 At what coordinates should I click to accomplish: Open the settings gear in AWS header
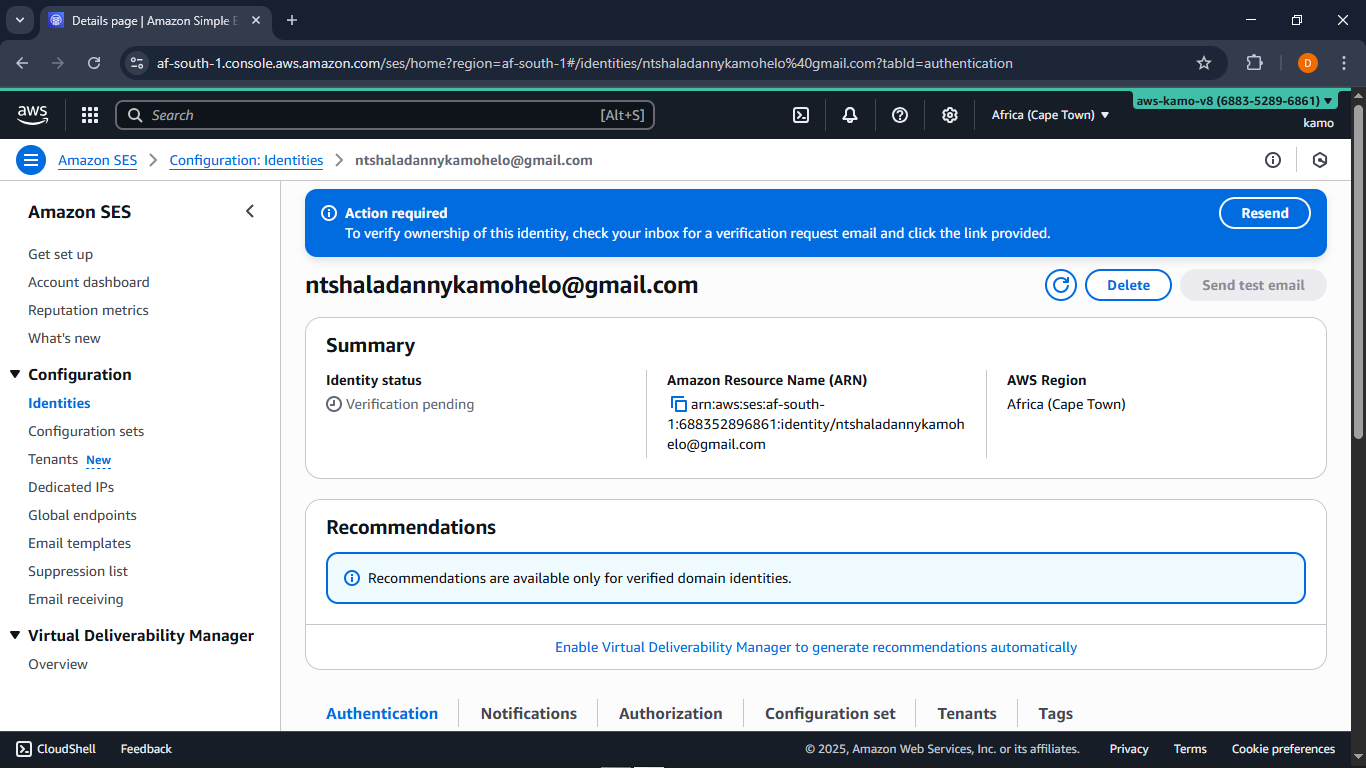[x=950, y=115]
